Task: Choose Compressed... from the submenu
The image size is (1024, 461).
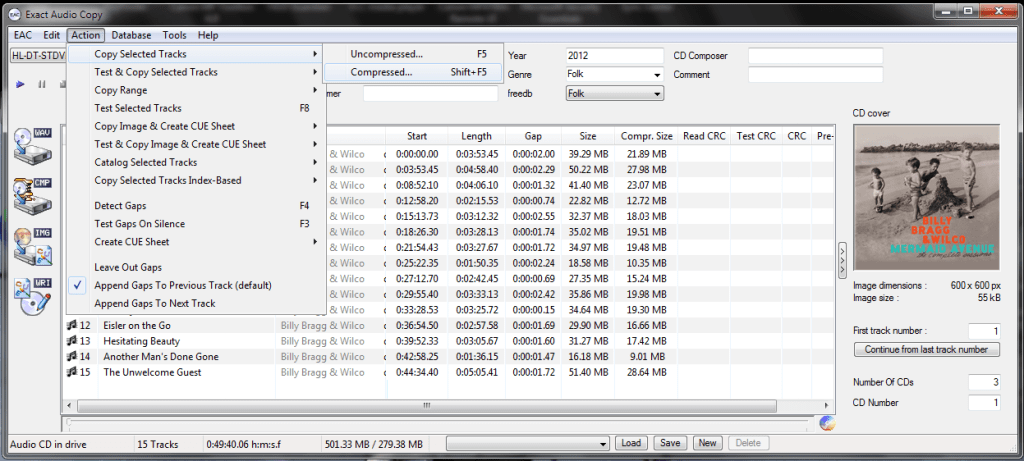Action: pyautogui.click(x=413, y=72)
